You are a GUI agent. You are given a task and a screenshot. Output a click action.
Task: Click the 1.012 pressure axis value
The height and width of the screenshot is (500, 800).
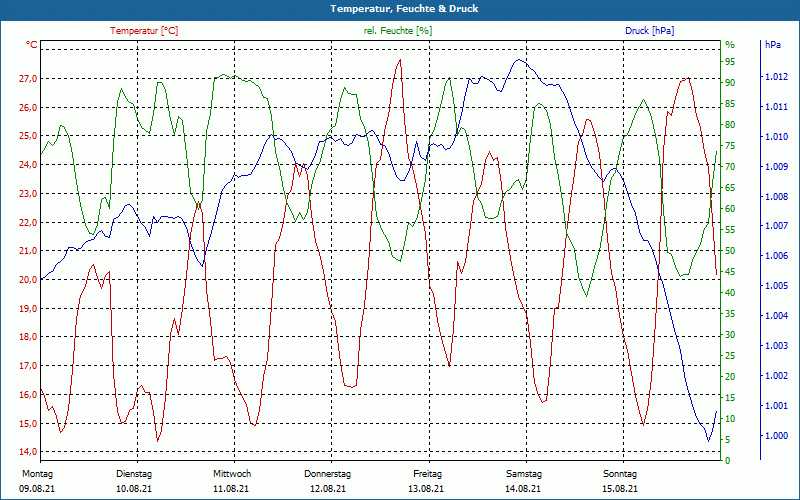tap(776, 77)
